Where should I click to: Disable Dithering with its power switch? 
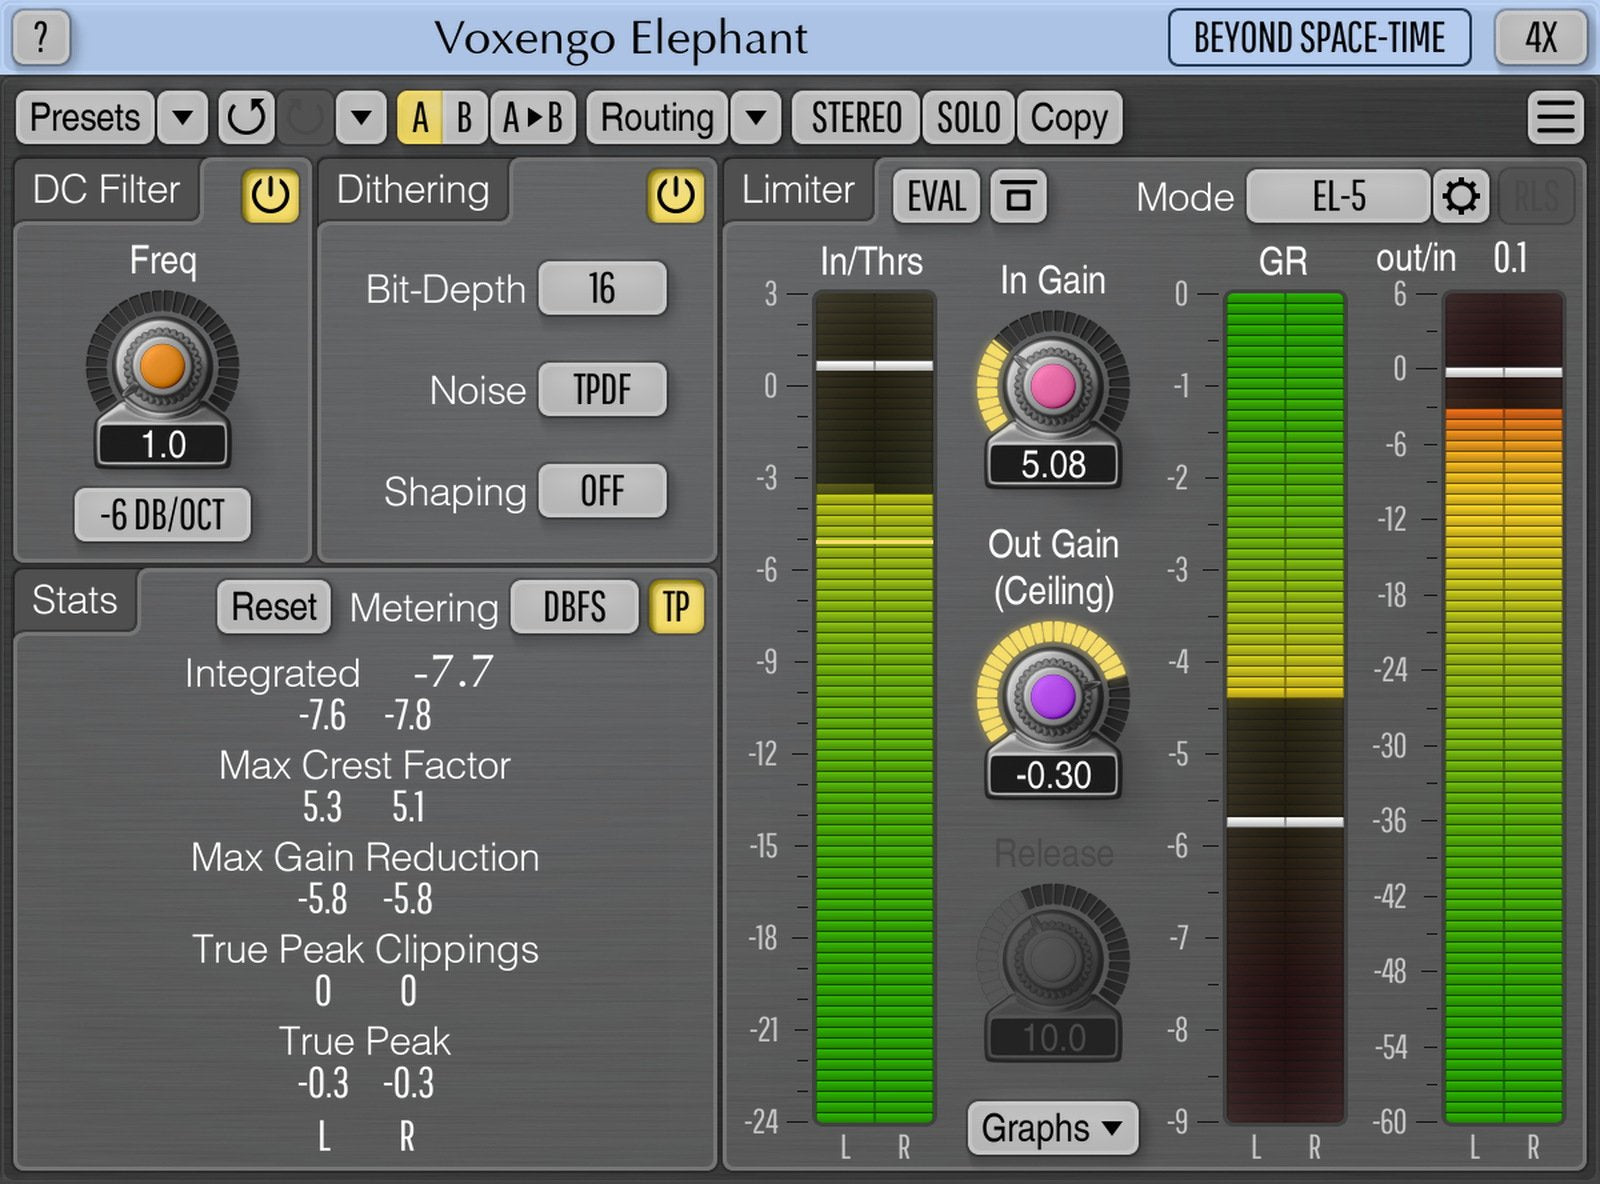675,196
